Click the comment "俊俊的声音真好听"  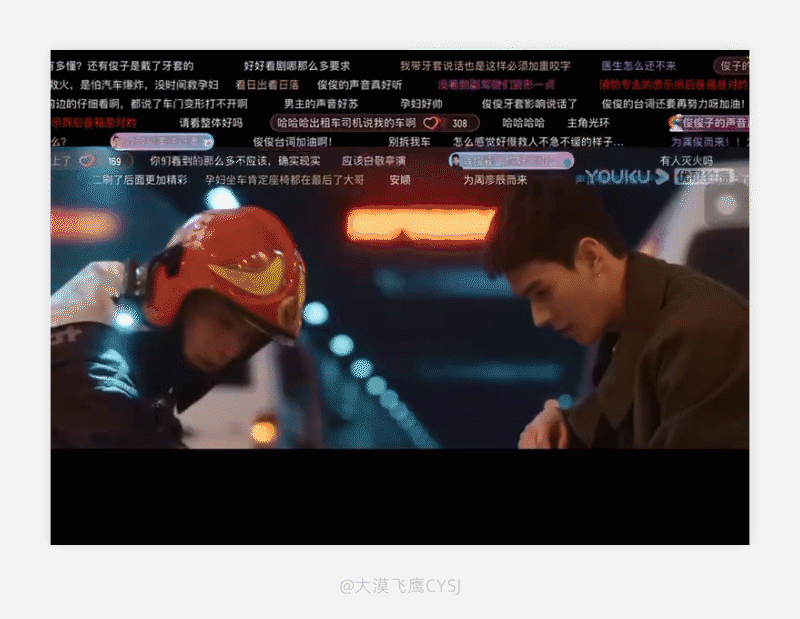click(360, 85)
